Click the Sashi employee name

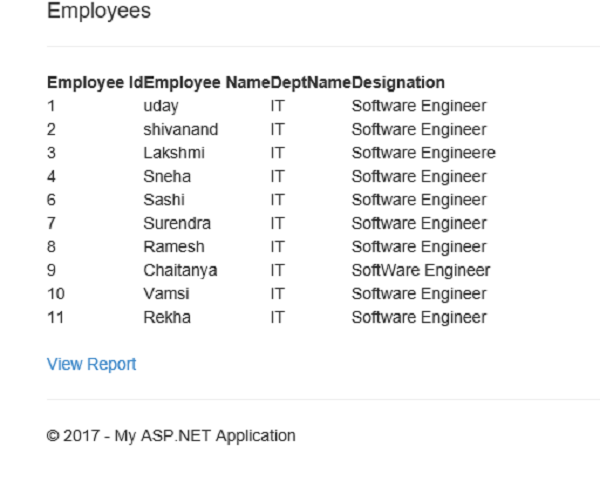pyautogui.click(x=164, y=200)
